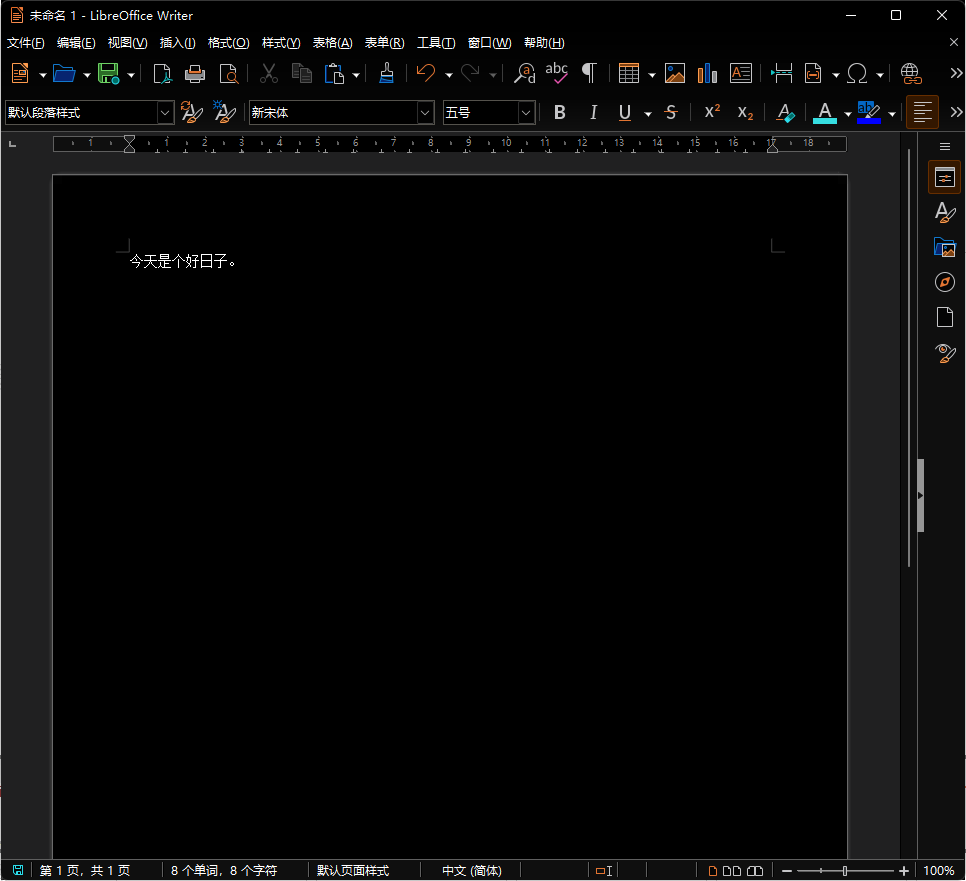Open Find and Replace tool
Screen dimensions: 966x881
(x=525, y=74)
